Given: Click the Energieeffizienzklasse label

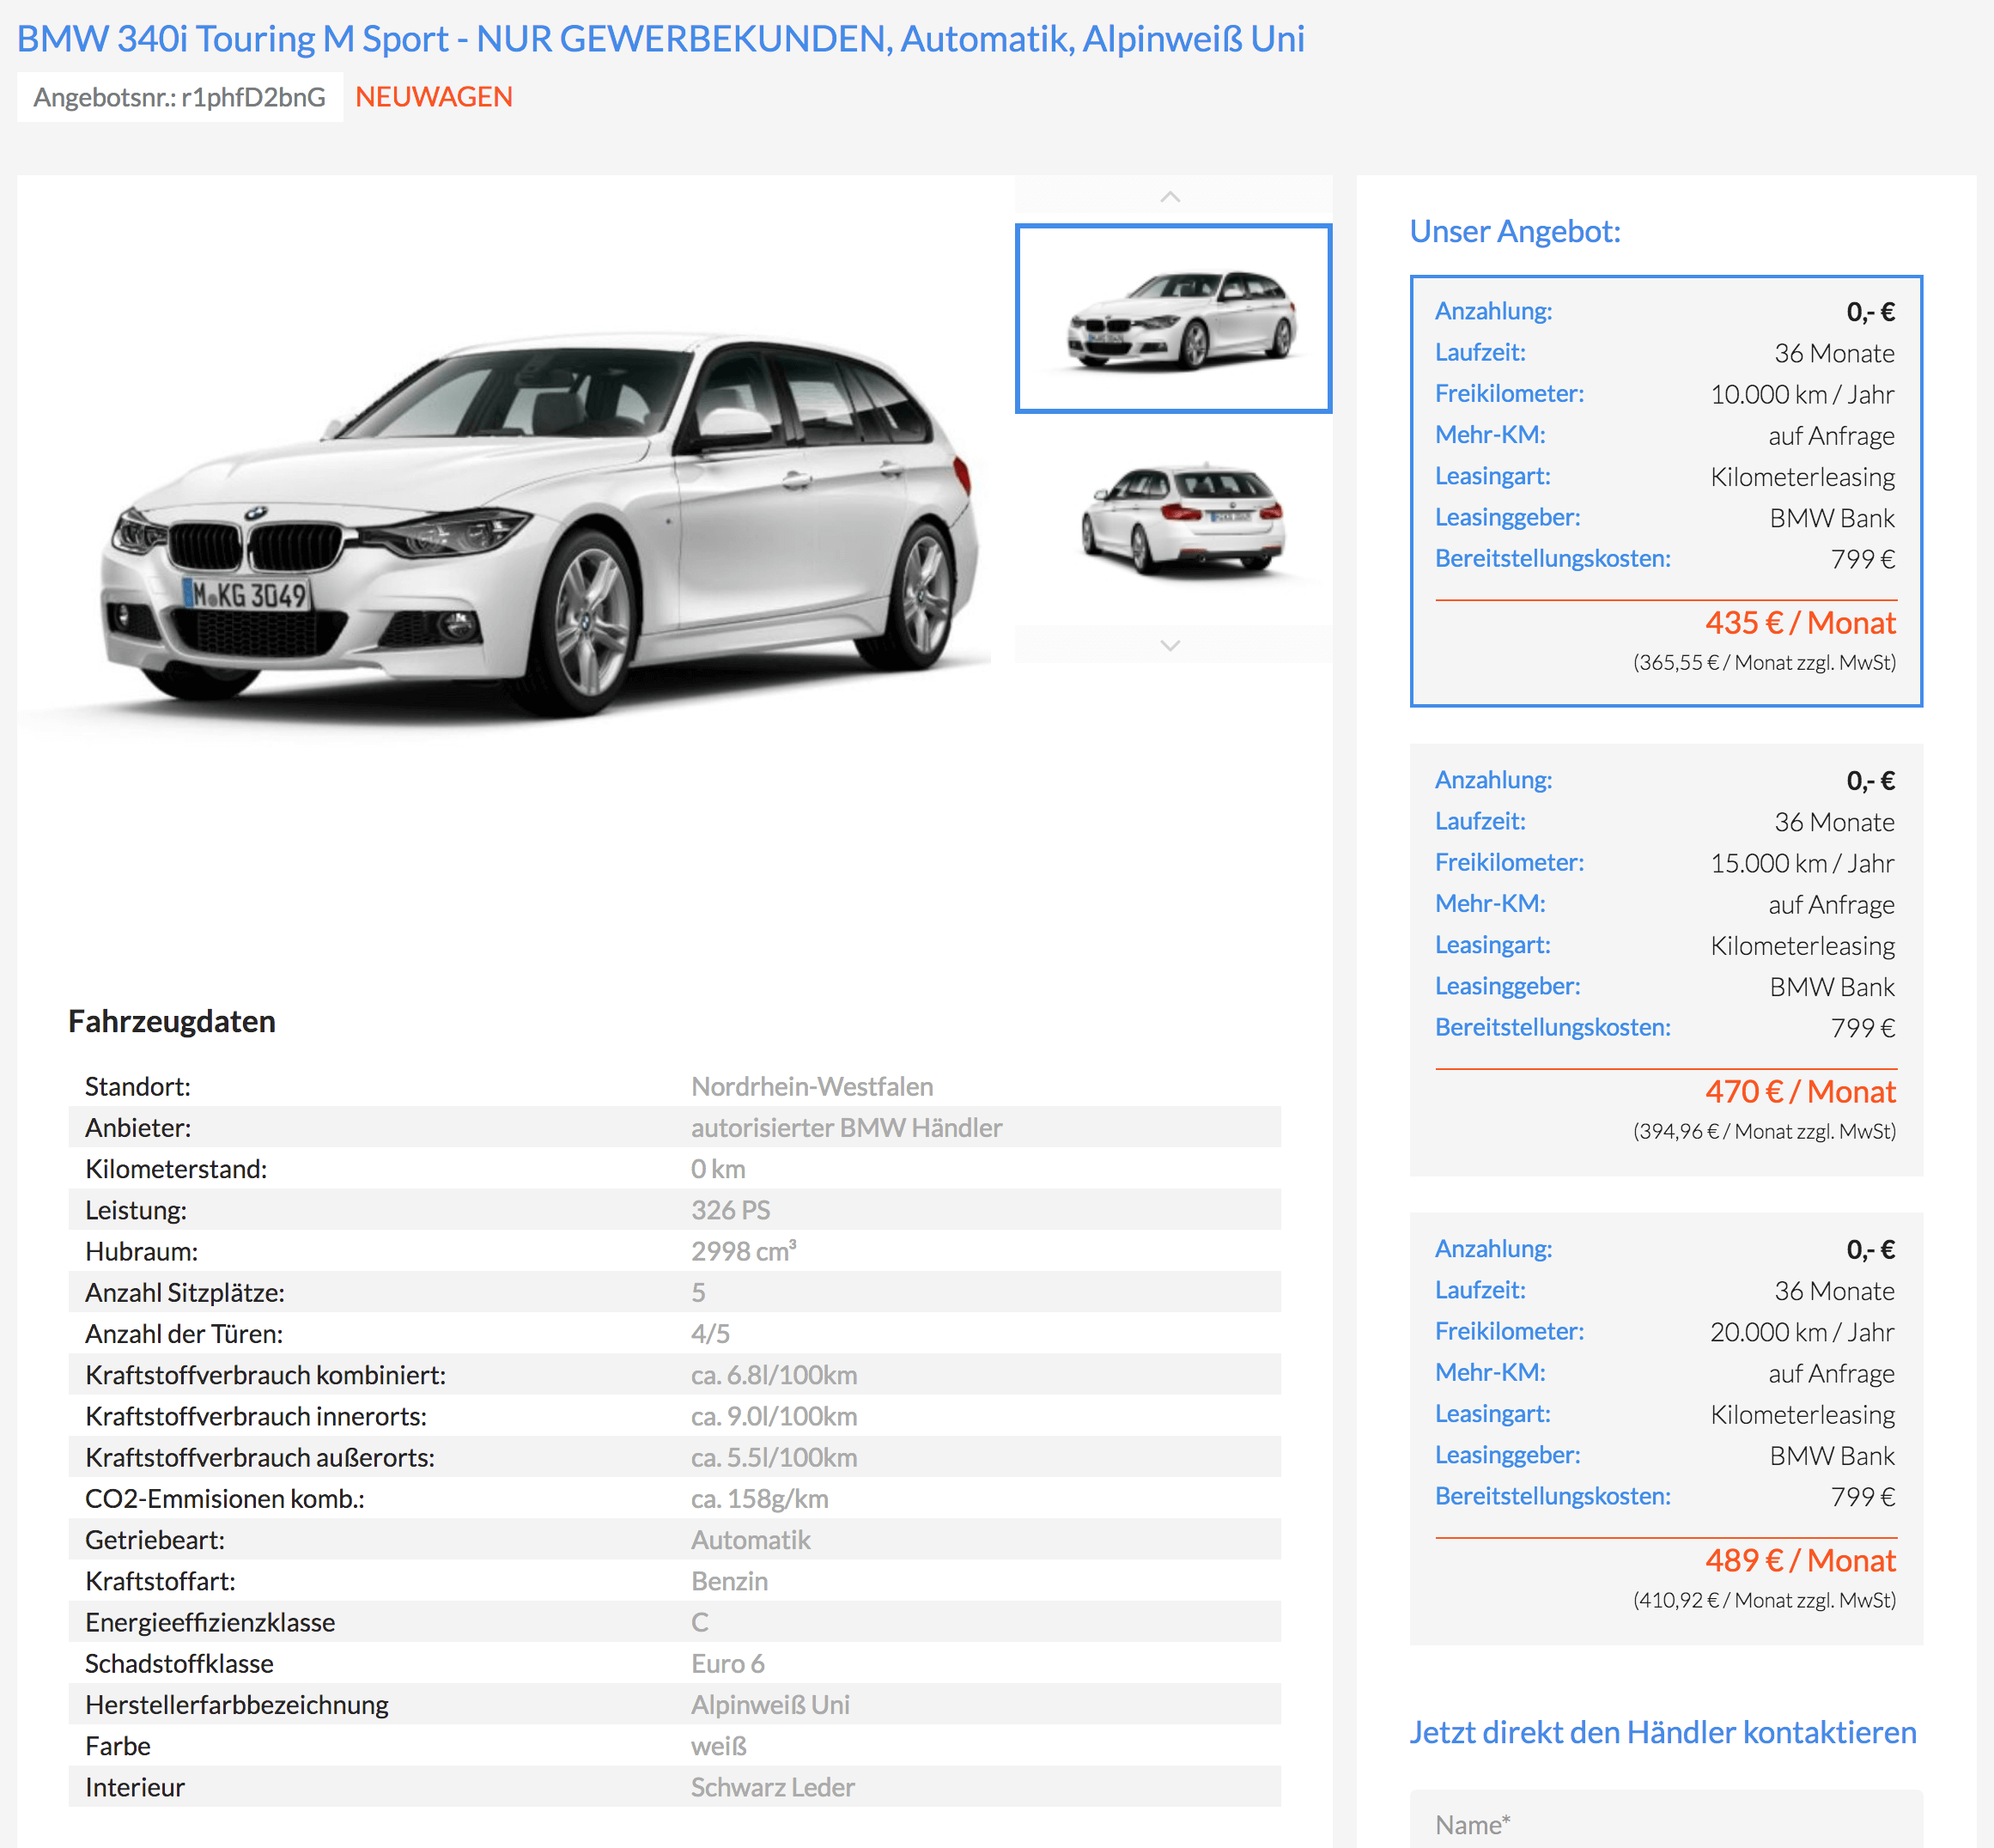Looking at the screenshot, I should (x=210, y=1622).
